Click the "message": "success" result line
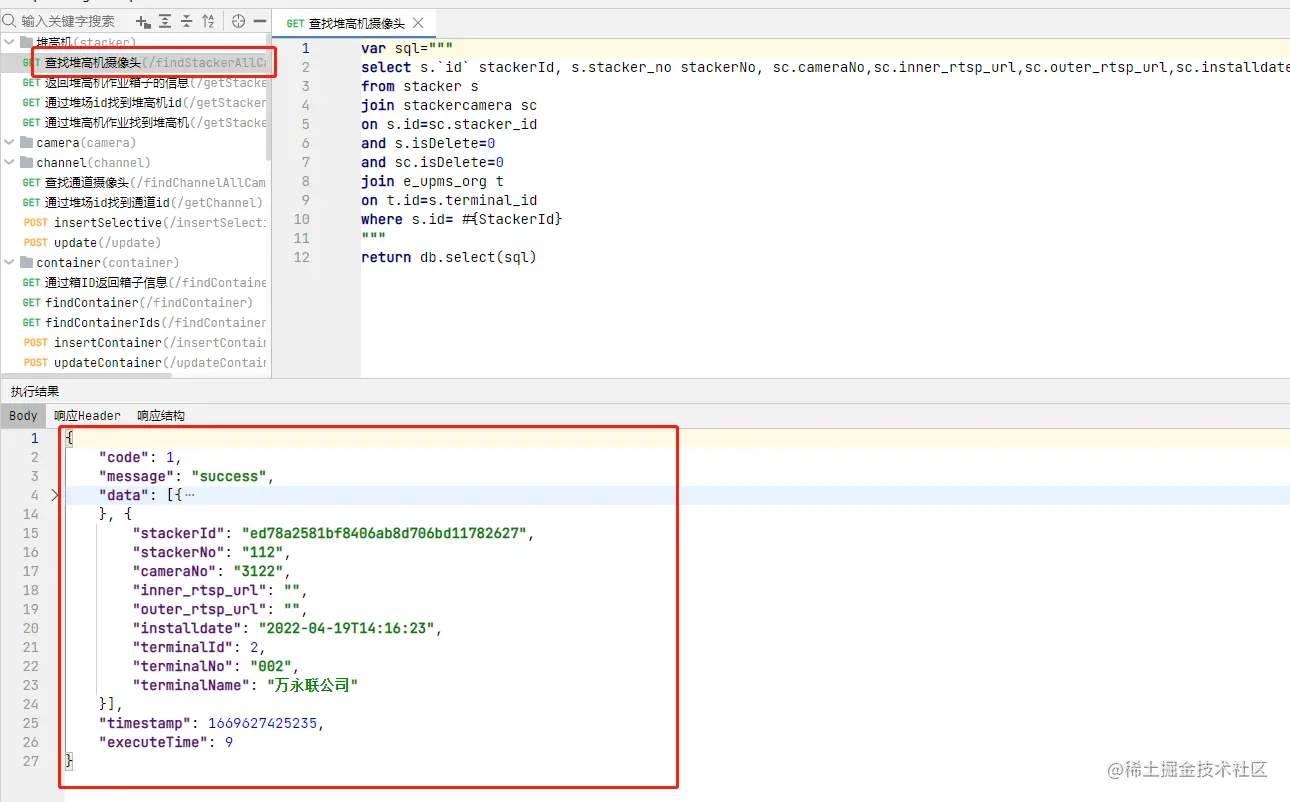This screenshot has width=1290, height=802. pyautogui.click(x=186, y=476)
